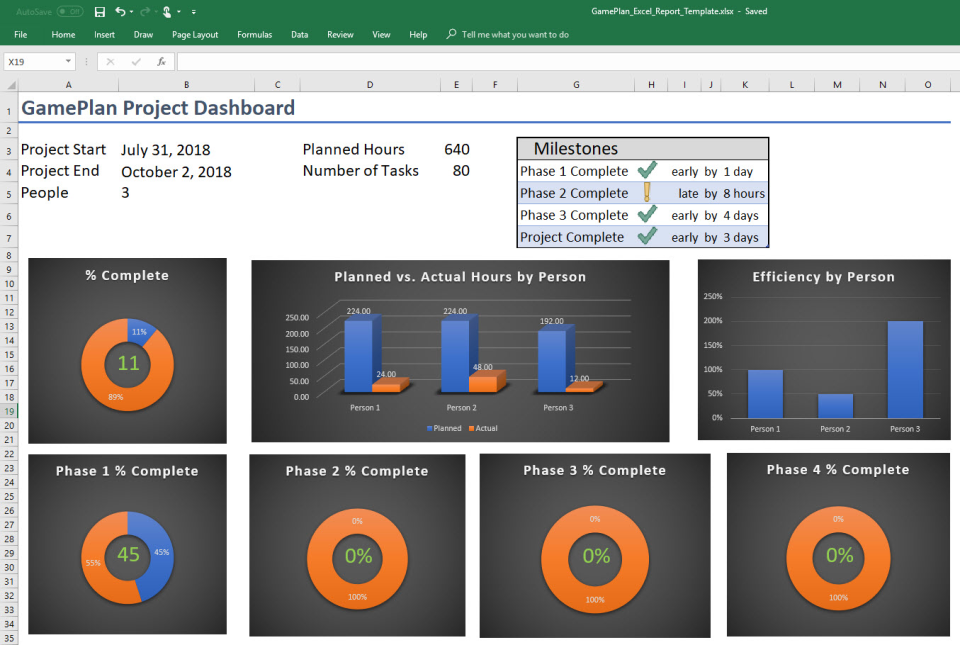Click the Insert Function fx icon
Viewport: 960px width, 645px height.
pos(161,61)
